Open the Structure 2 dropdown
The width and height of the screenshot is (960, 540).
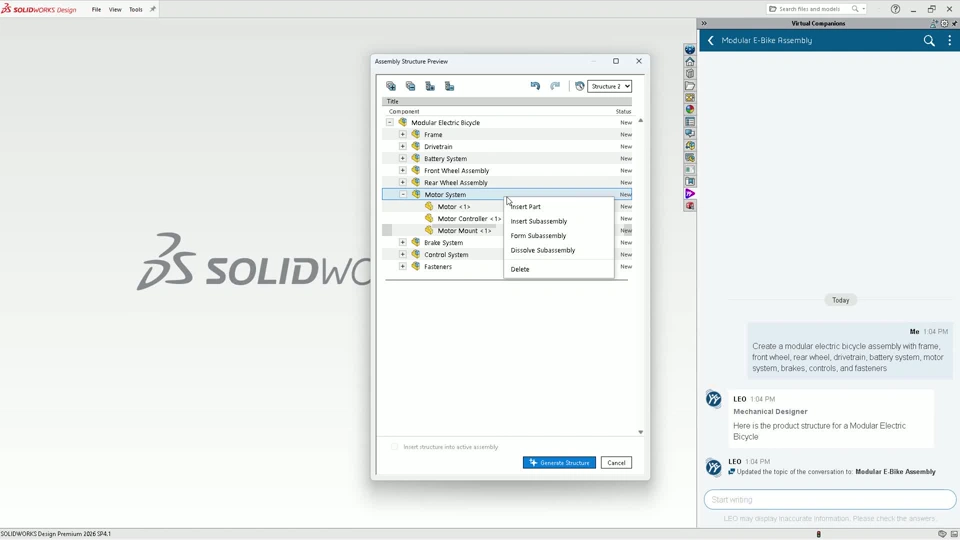(609, 86)
